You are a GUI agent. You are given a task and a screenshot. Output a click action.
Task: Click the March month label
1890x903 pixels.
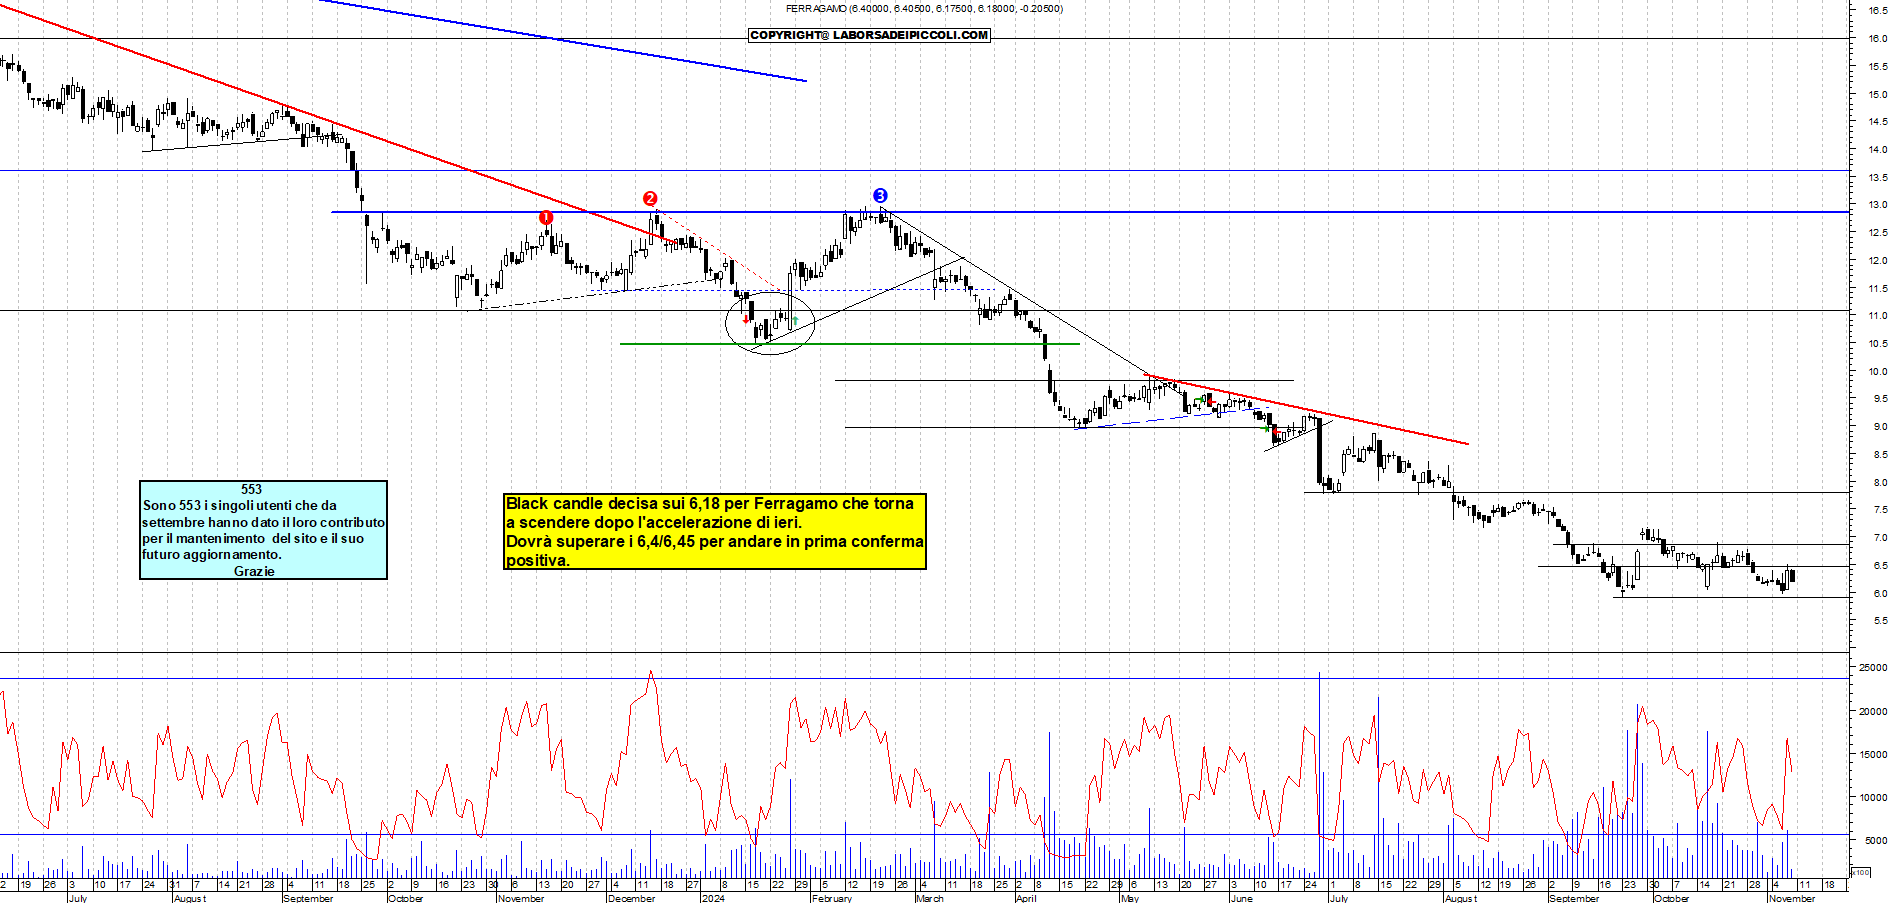[930, 898]
